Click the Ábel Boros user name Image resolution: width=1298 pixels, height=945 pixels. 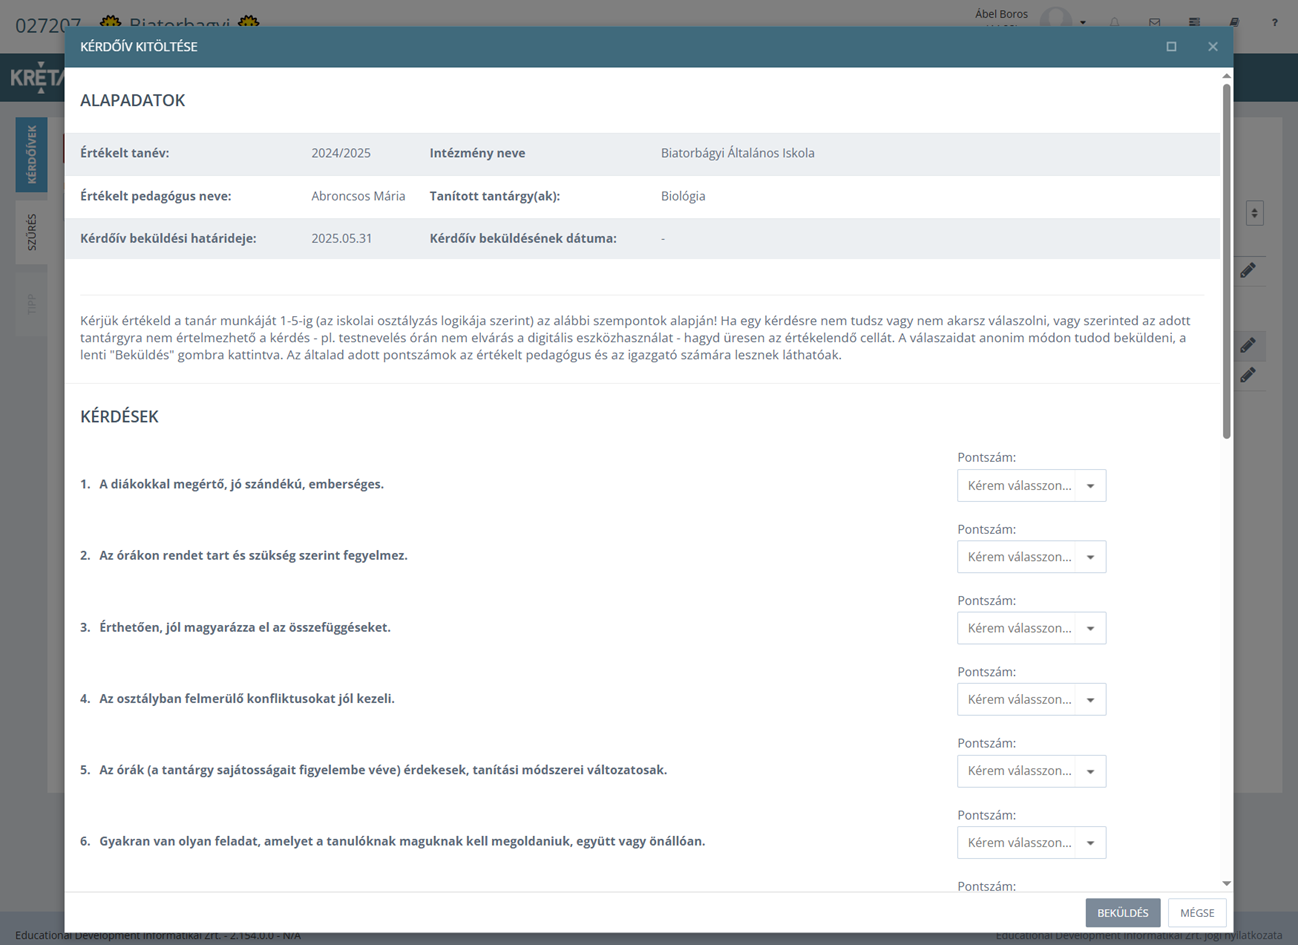point(1001,14)
